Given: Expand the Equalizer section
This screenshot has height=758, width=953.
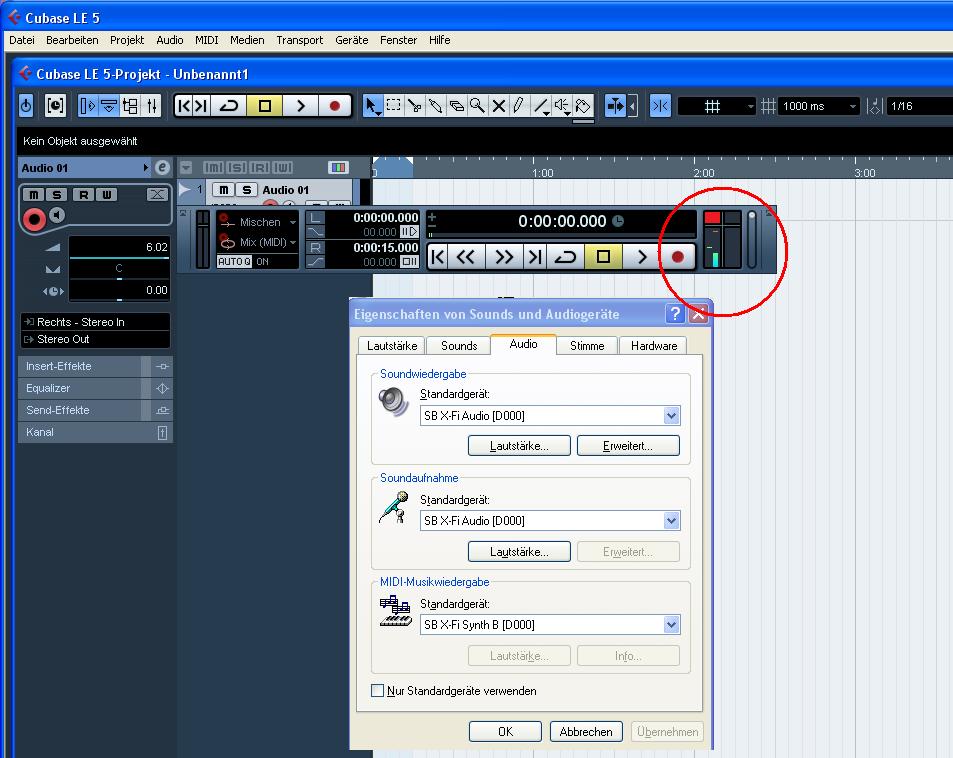Looking at the screenshot, I should click(95, 388).
